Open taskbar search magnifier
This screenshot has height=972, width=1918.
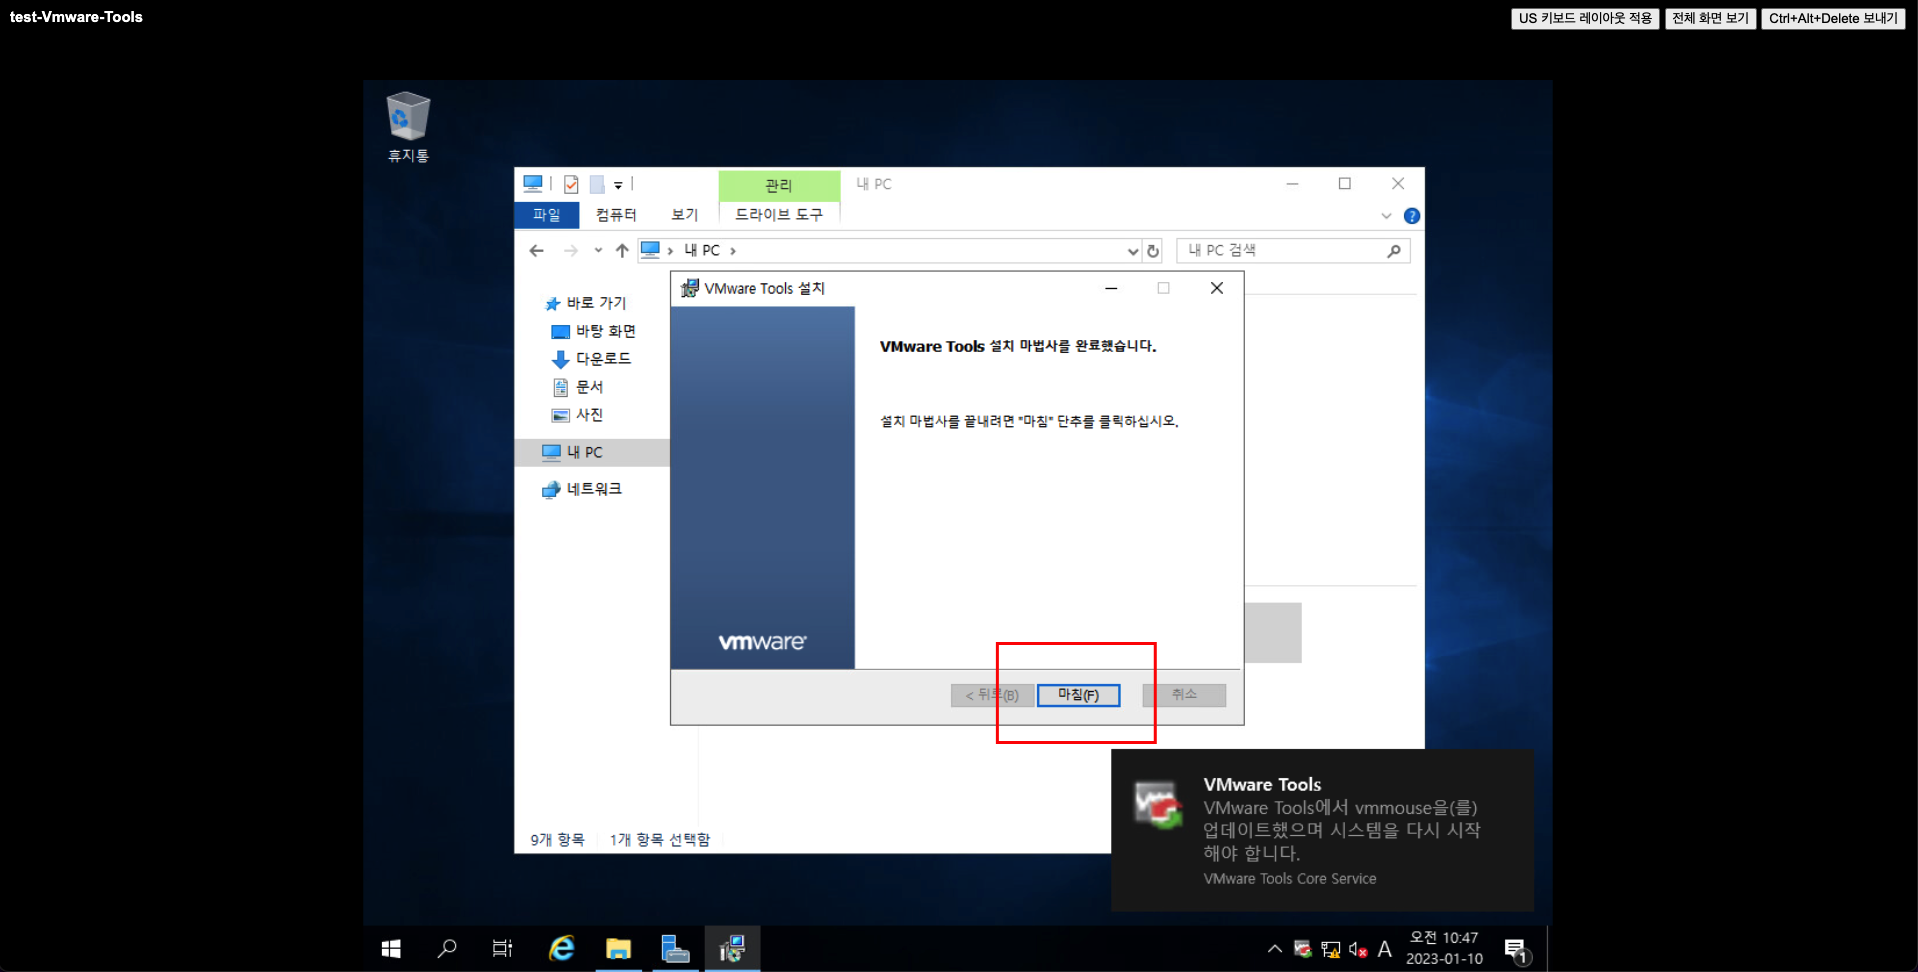447,949
